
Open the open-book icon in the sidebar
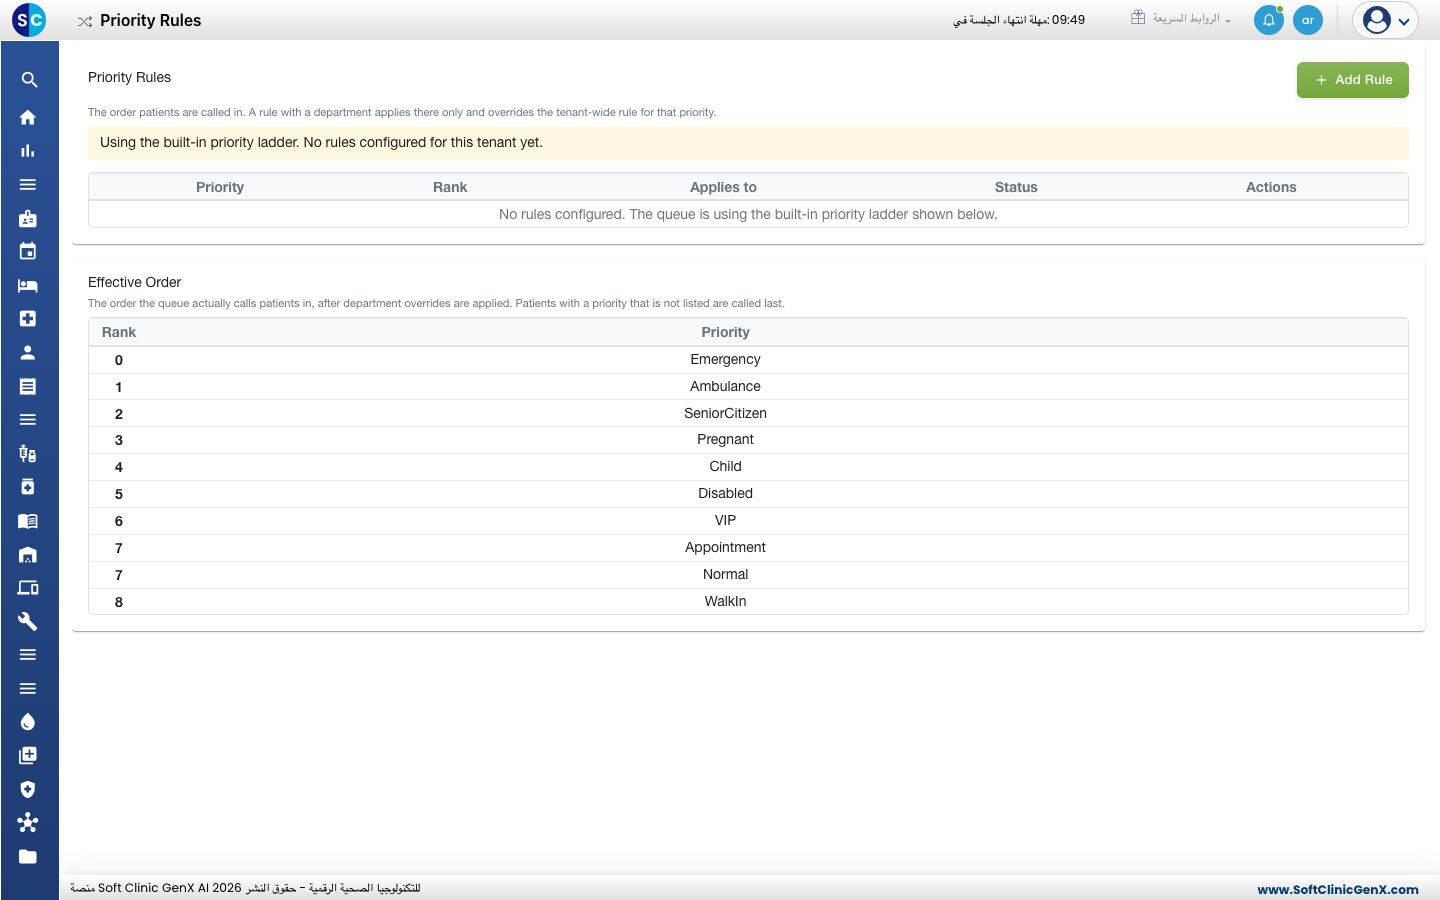pyautogui.click(x=28, y=521)
